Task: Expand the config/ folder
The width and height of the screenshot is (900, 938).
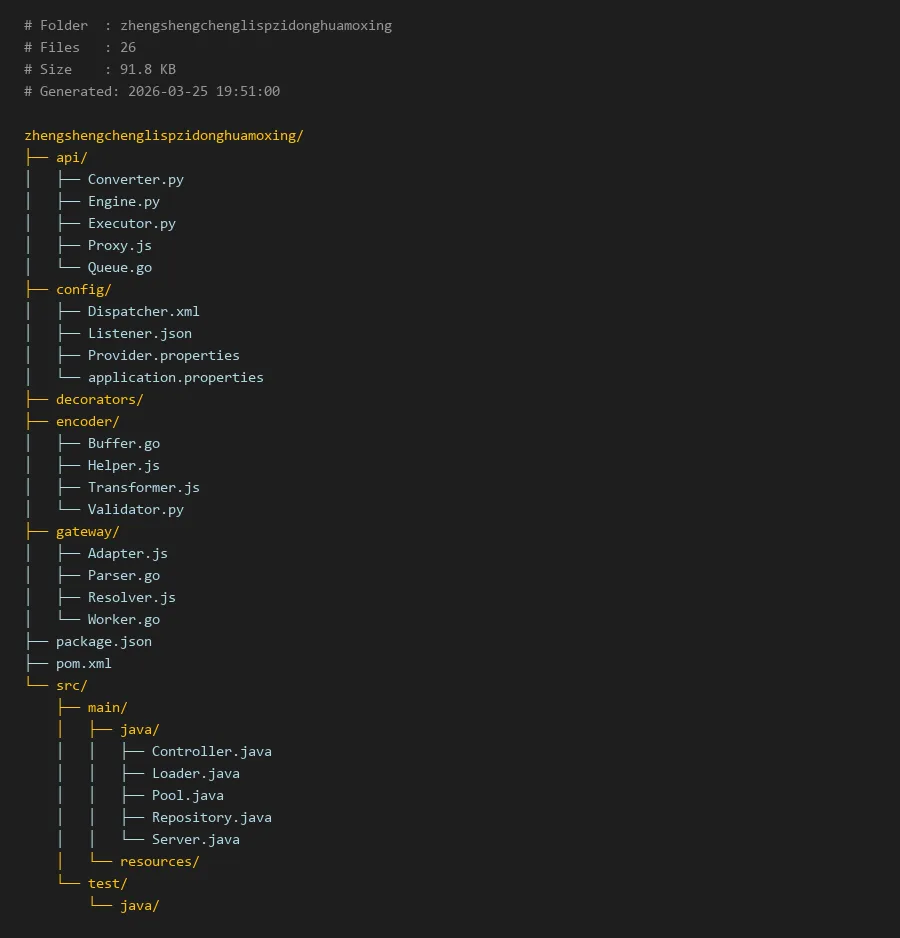Action: click(x=83, y=289)
